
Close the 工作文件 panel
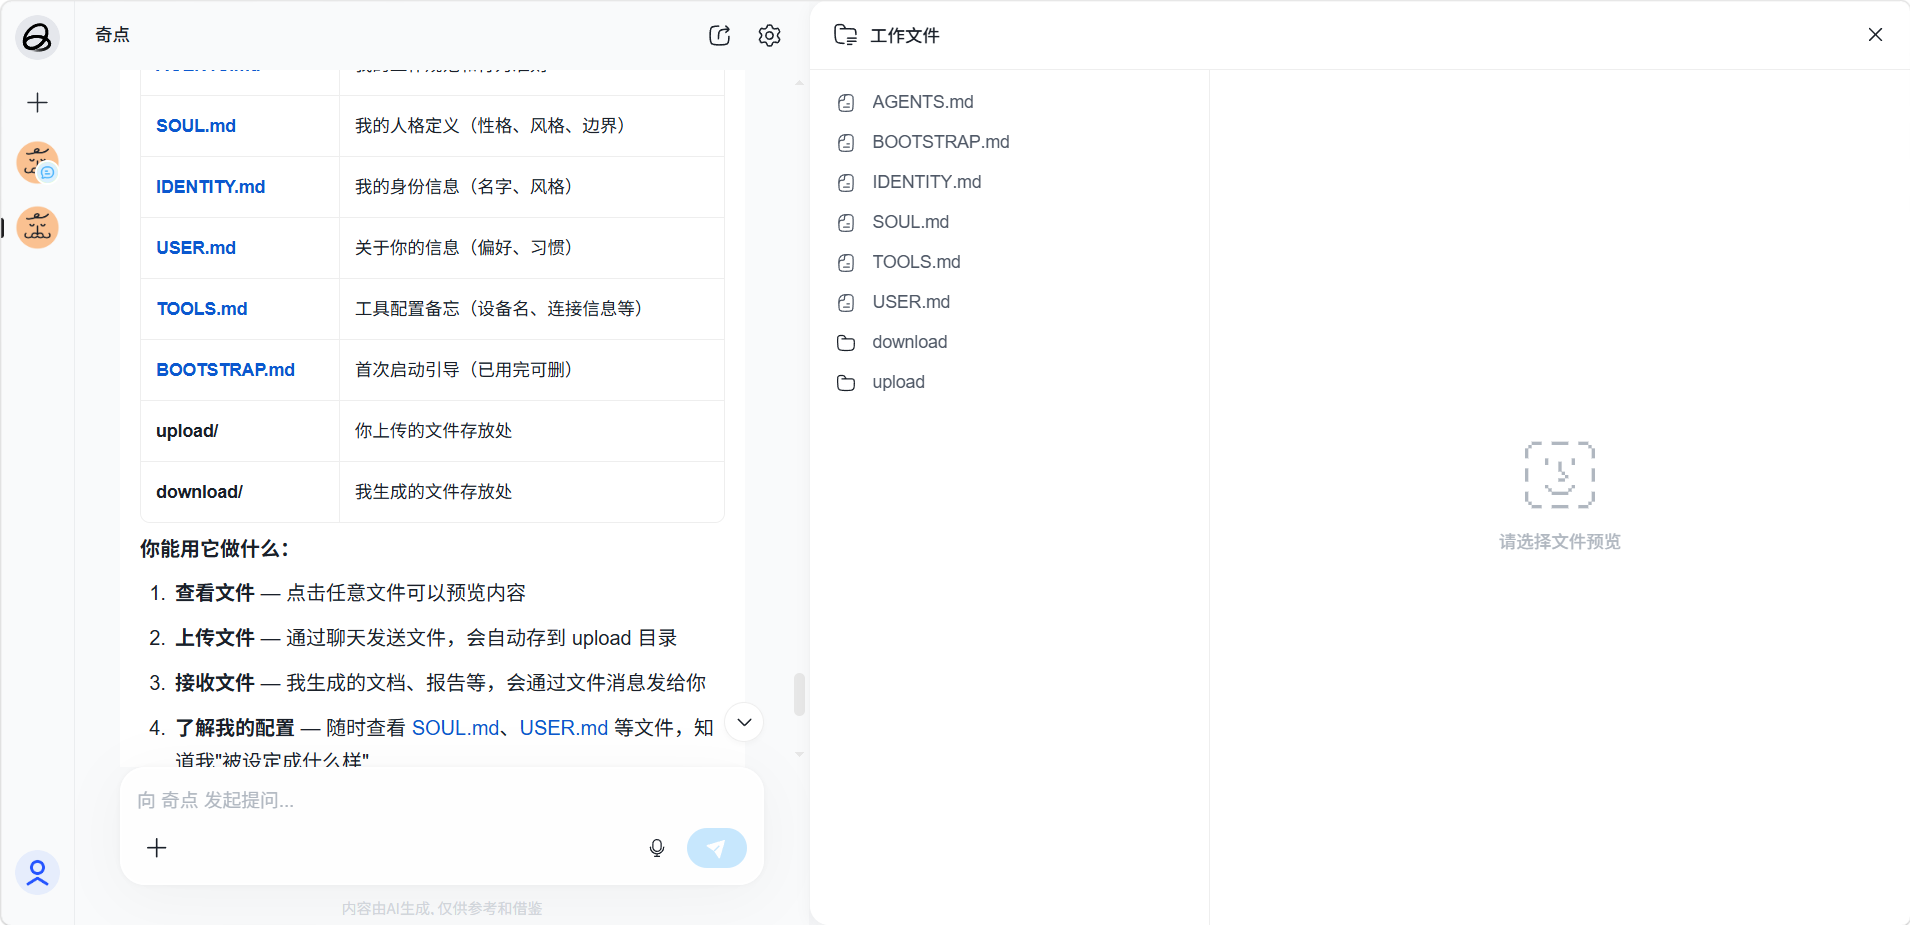point(1875,35)
